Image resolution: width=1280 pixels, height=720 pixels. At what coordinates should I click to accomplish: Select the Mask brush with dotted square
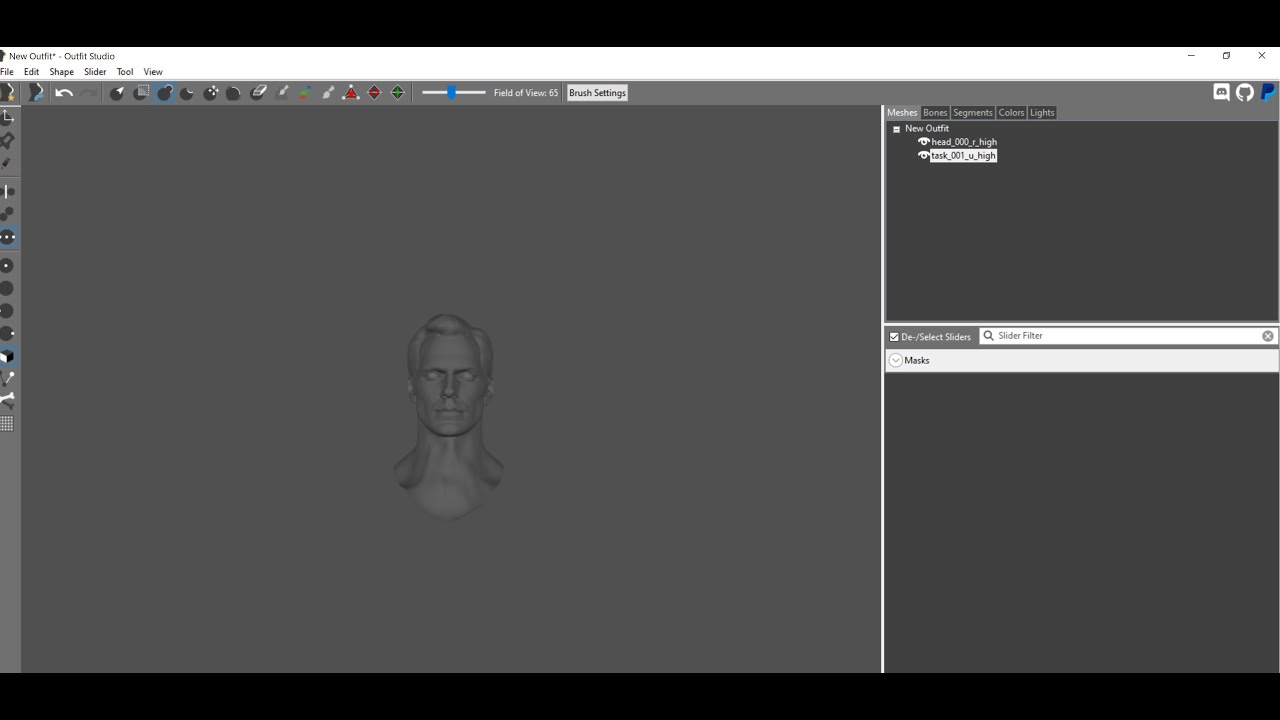(x=141, y=93)
